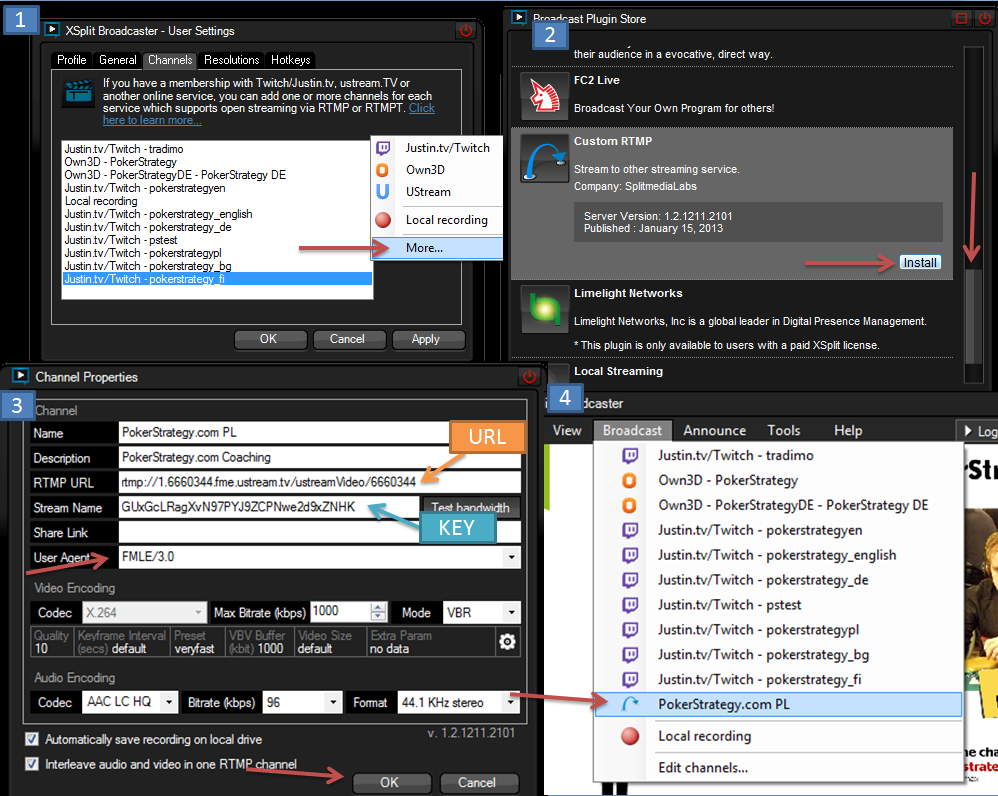Adjust the Max Bitrate spinner arrows
Viewport: 998px width, 796px height.
378,612
